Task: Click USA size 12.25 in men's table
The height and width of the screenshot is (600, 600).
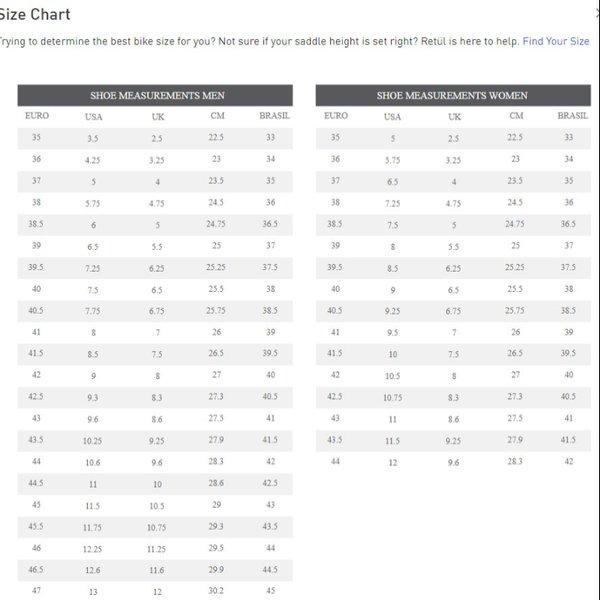Action: [93, 548]
